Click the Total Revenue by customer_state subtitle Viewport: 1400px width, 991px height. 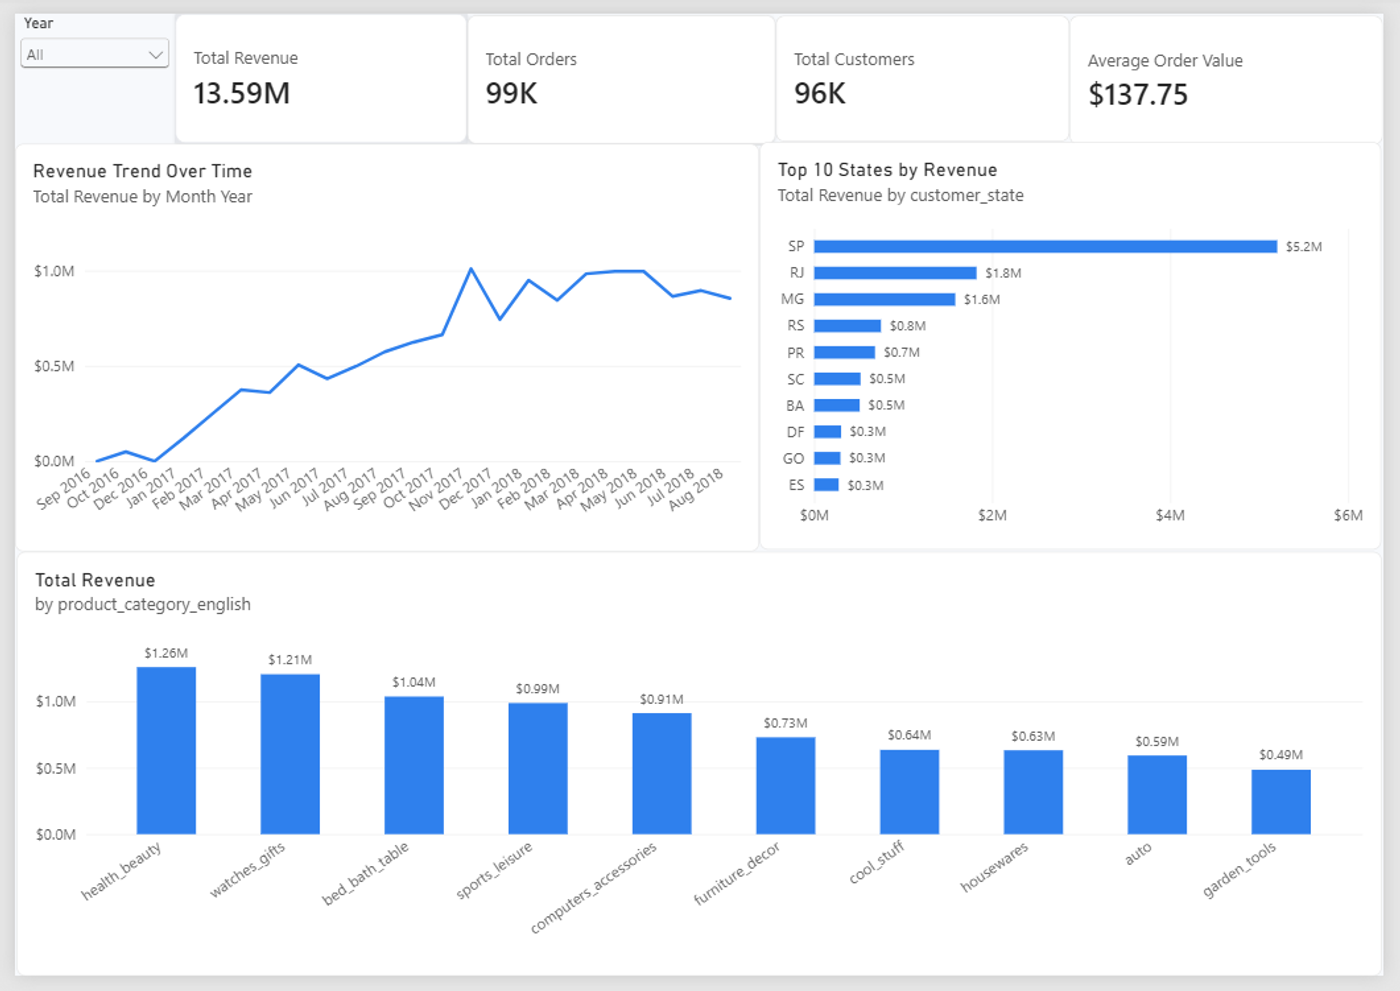(901, 195)
